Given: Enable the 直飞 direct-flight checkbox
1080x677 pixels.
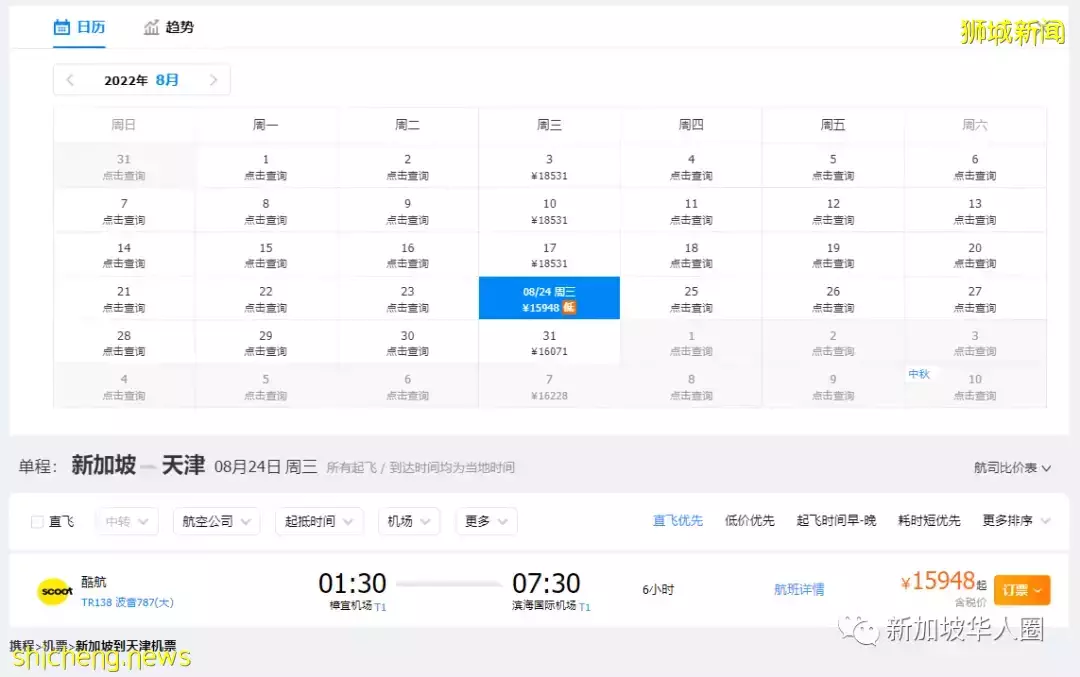Looking at the screenshot, I should (x=35, y=521).
